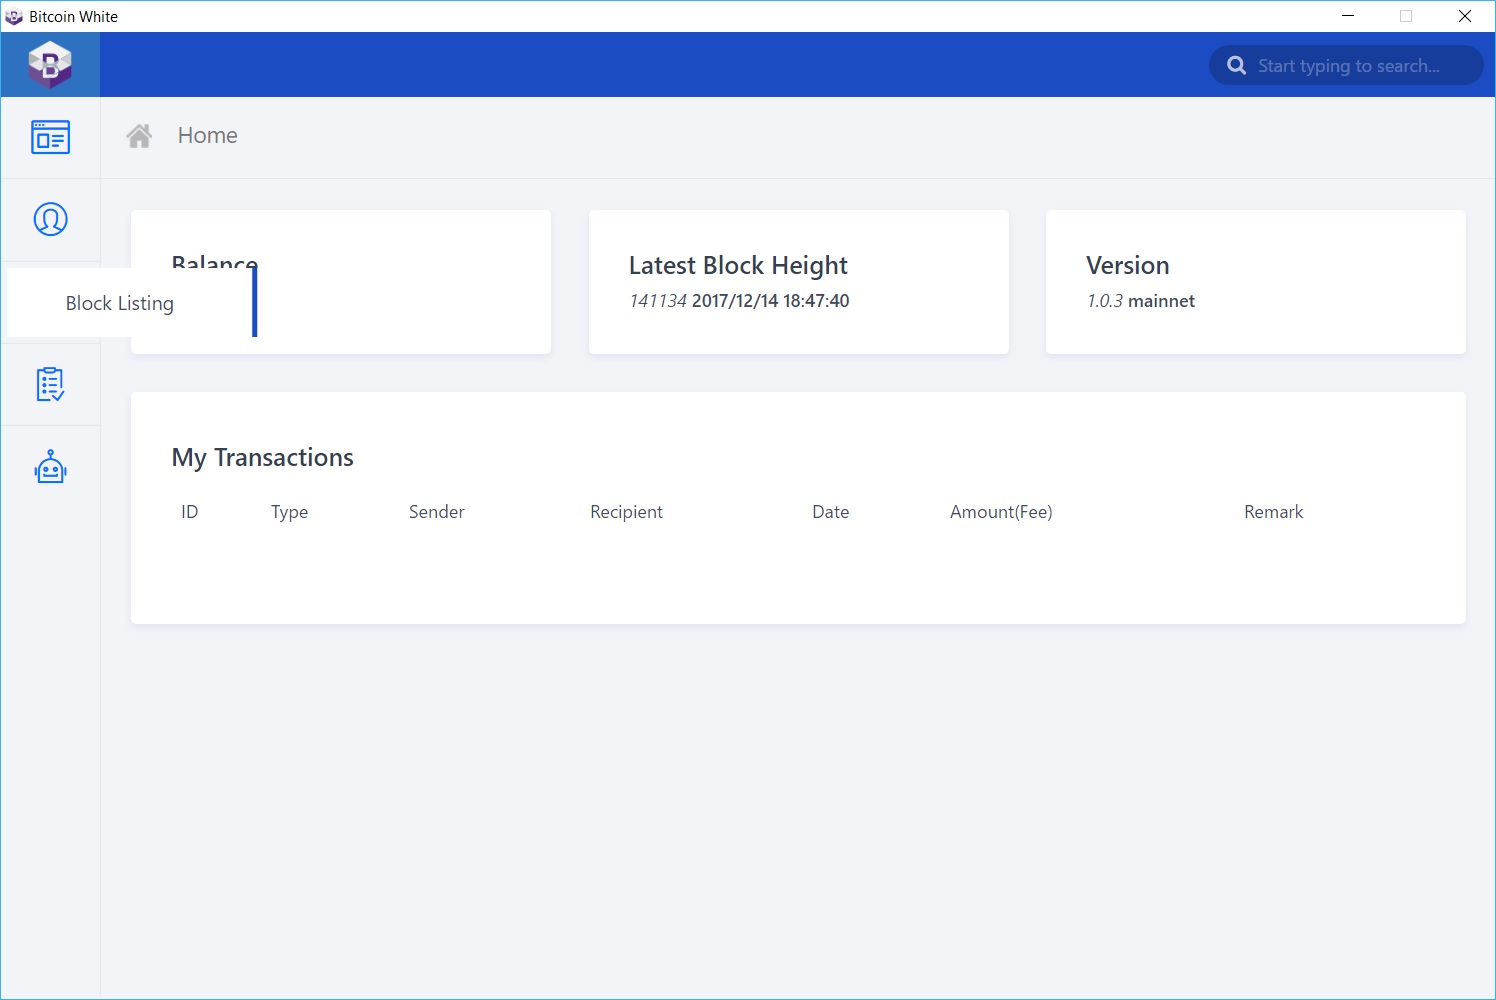The width and height of the screenshot is (1496, 1000).
Task: Open the robot sidebar icon
Action: tap(50, 467)
